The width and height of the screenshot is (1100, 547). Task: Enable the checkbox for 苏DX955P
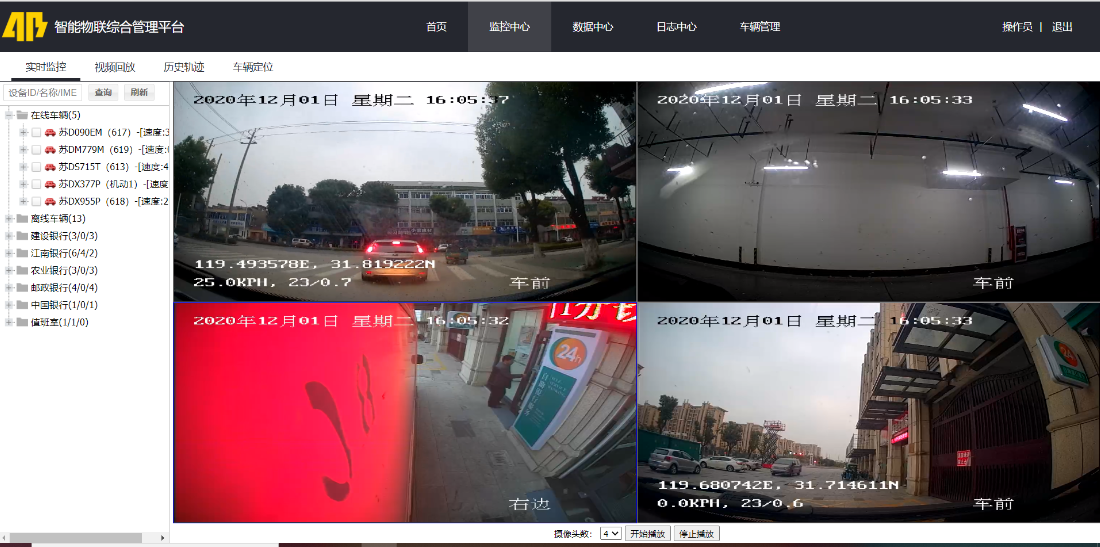[x=36, y=201]
